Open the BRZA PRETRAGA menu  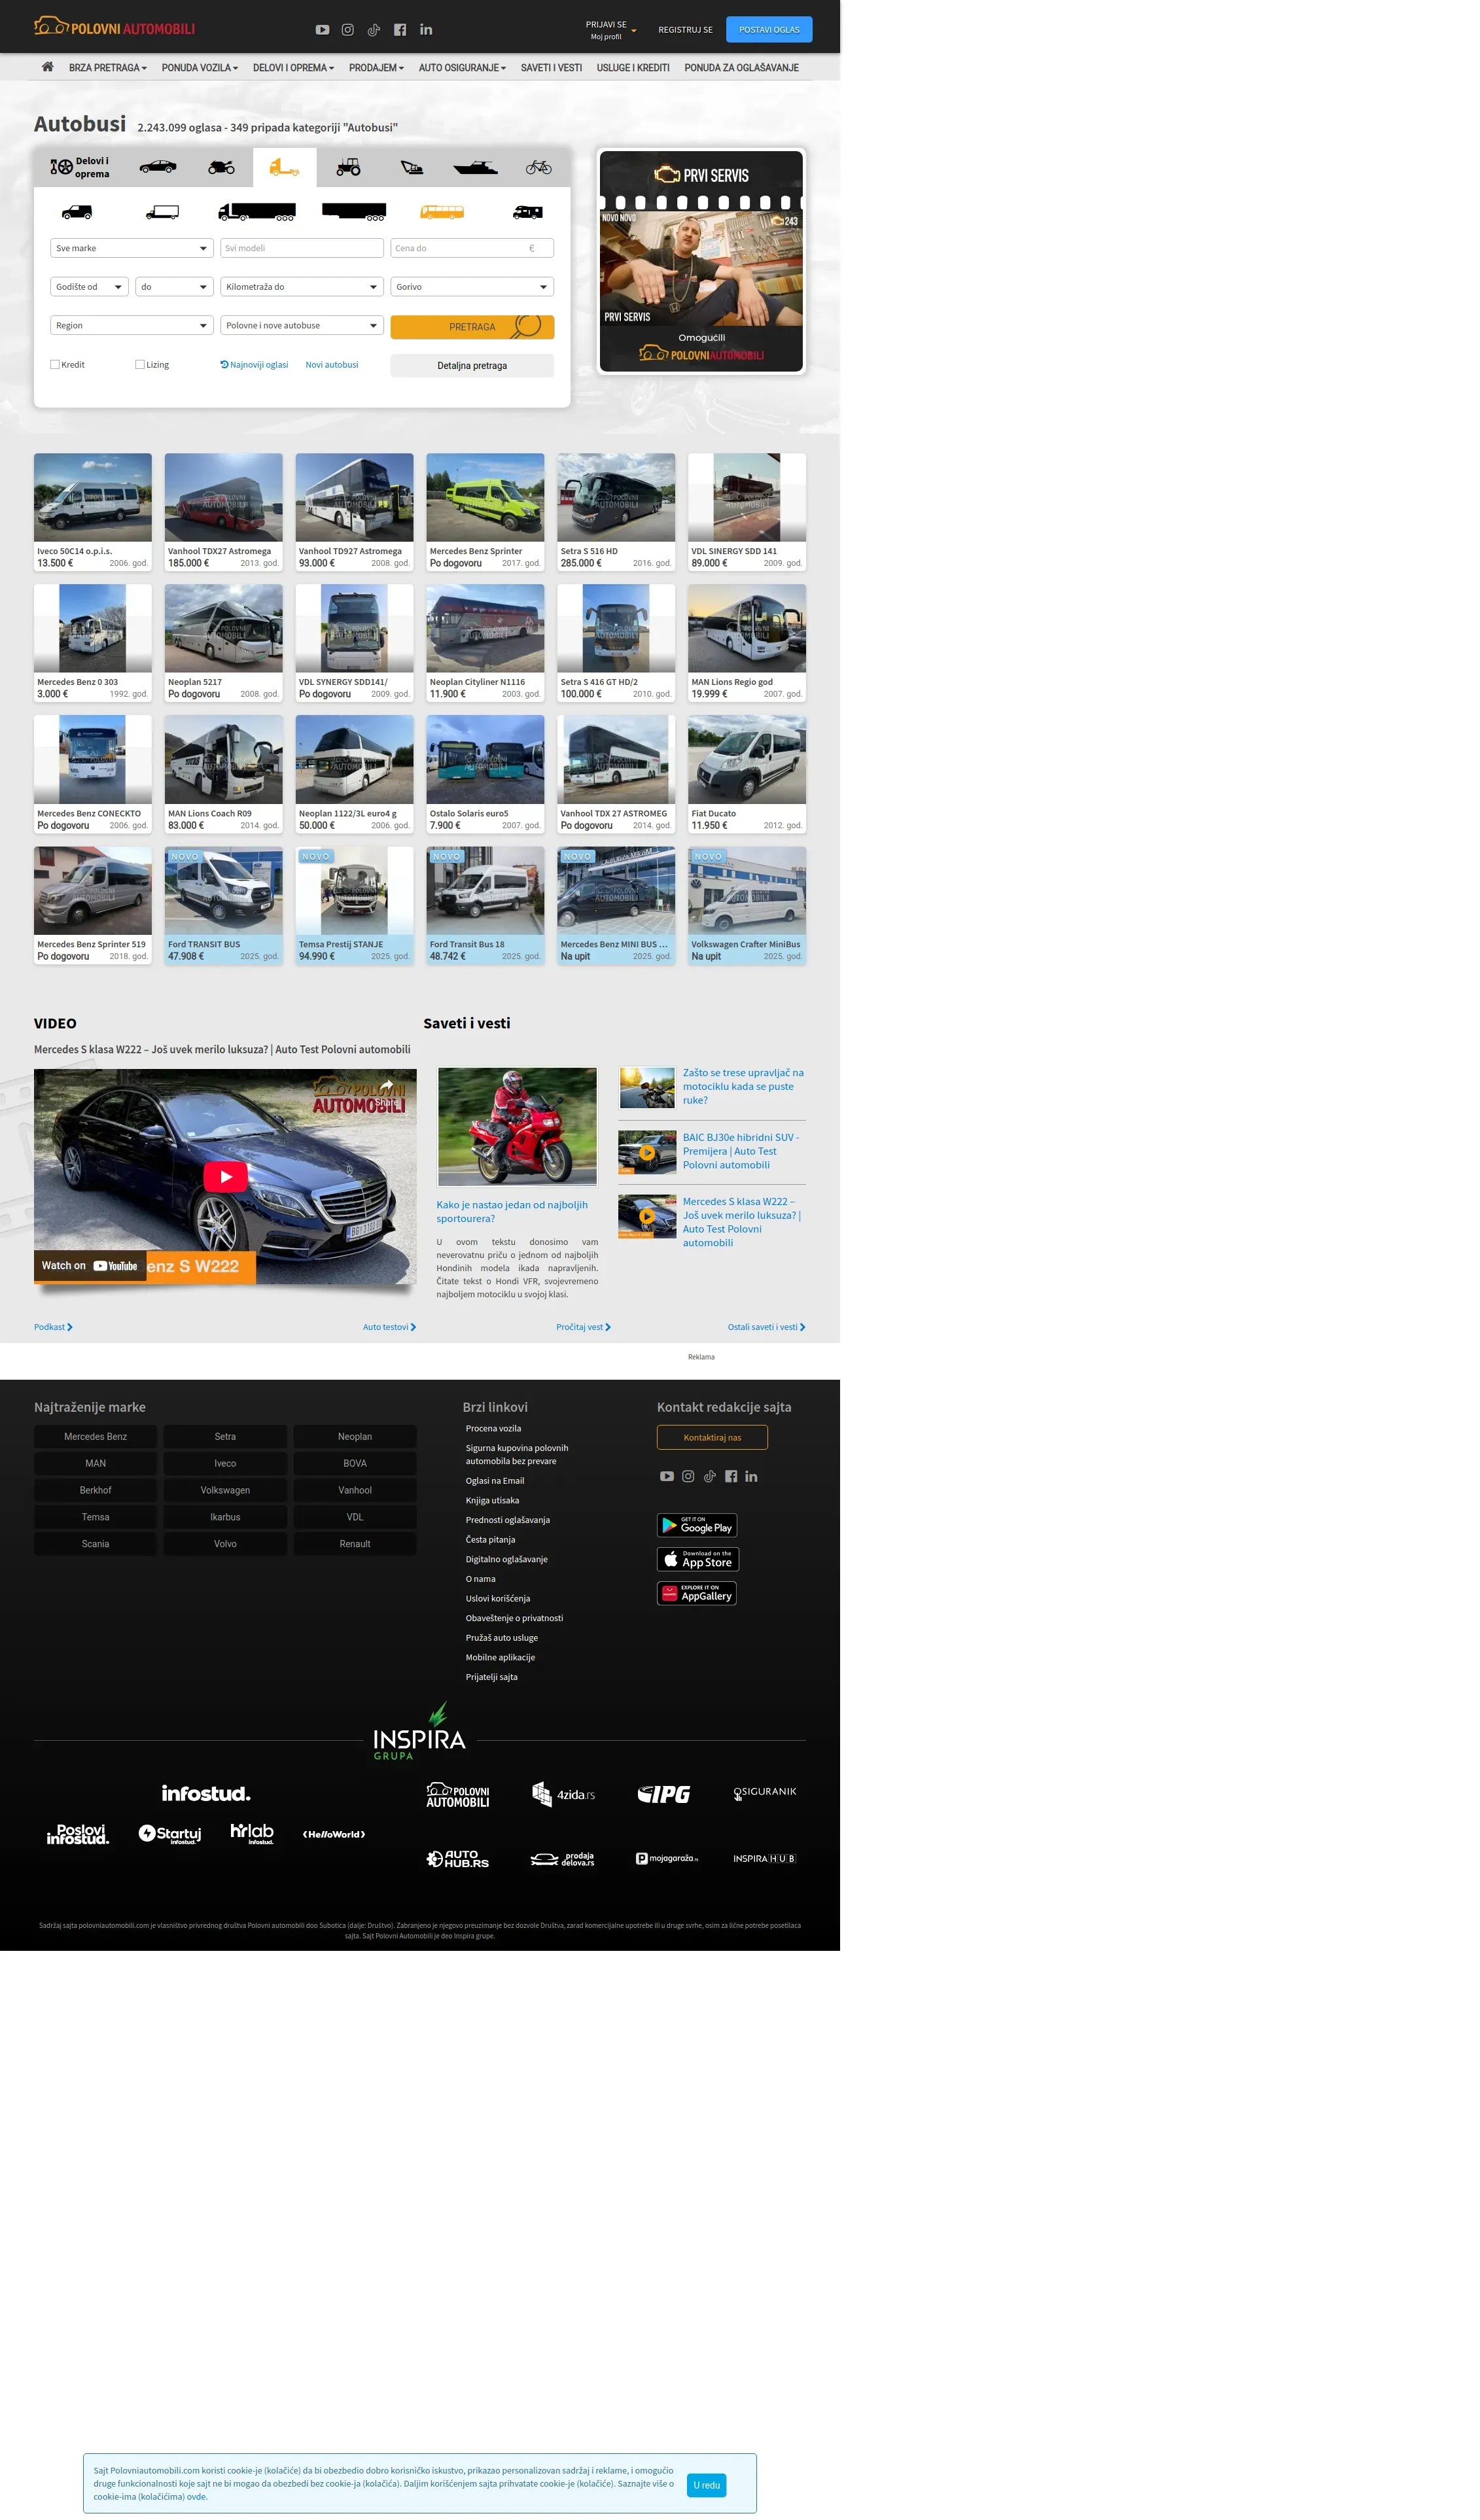point(108,68)
